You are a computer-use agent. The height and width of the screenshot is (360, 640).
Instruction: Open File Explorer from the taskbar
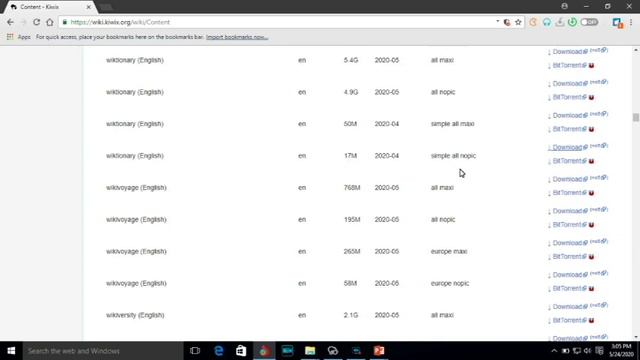coord(310,351)
